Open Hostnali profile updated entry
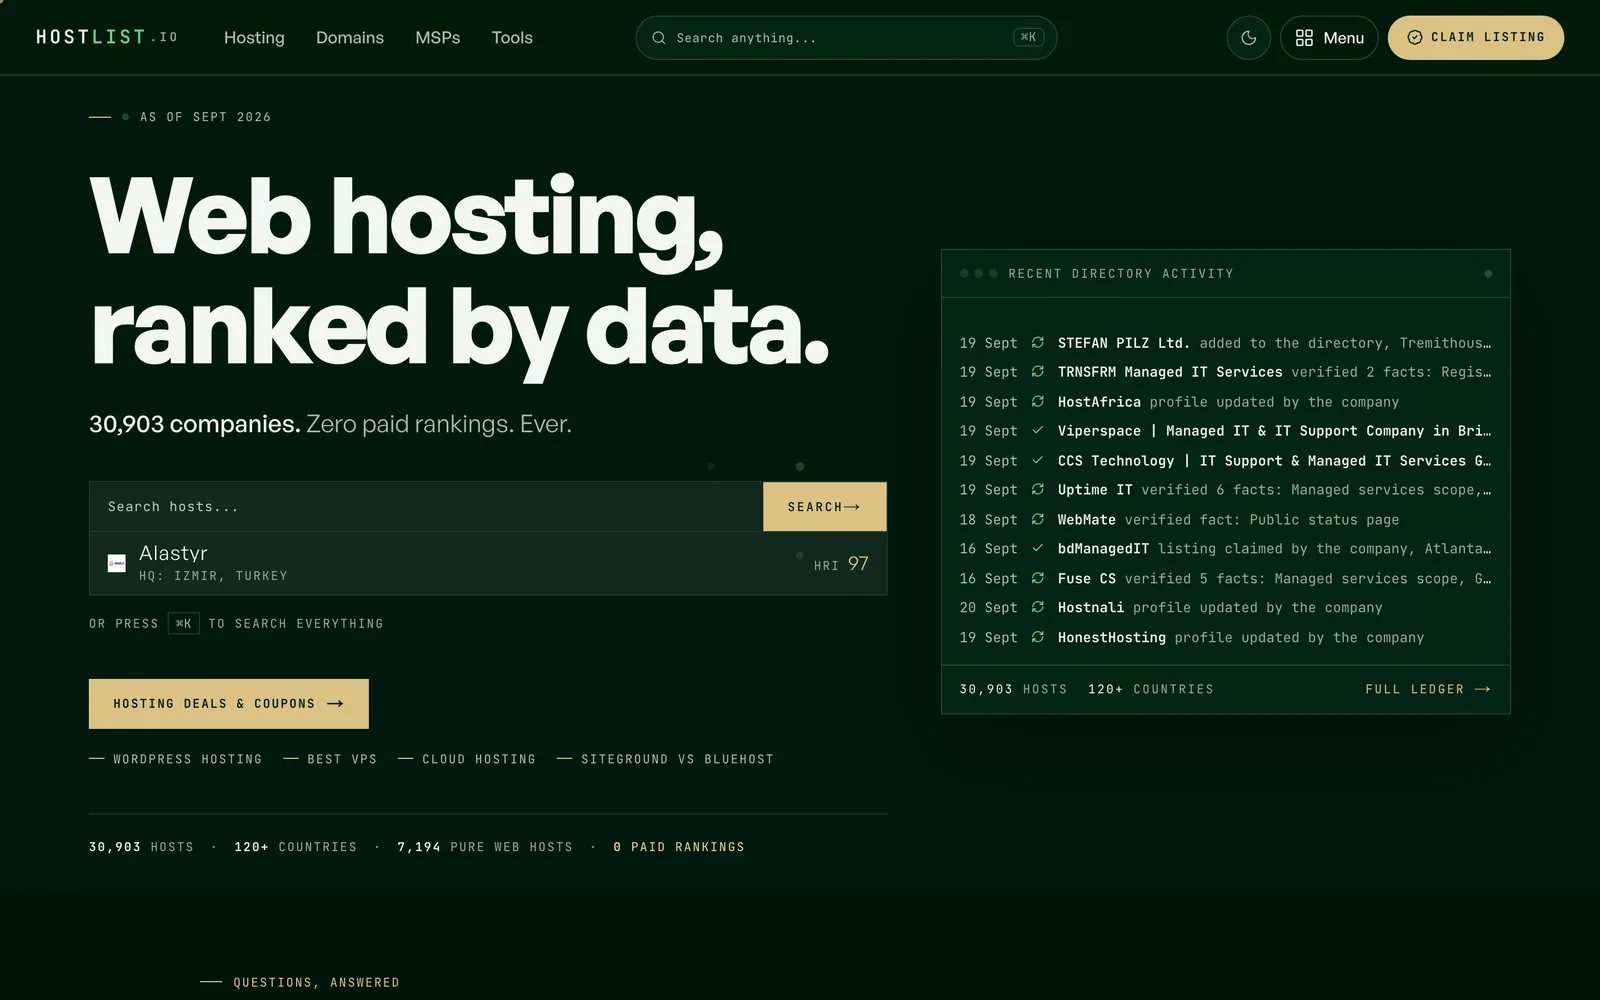The width and height of the screenshot is (1600, 1000). (1225, 608)
